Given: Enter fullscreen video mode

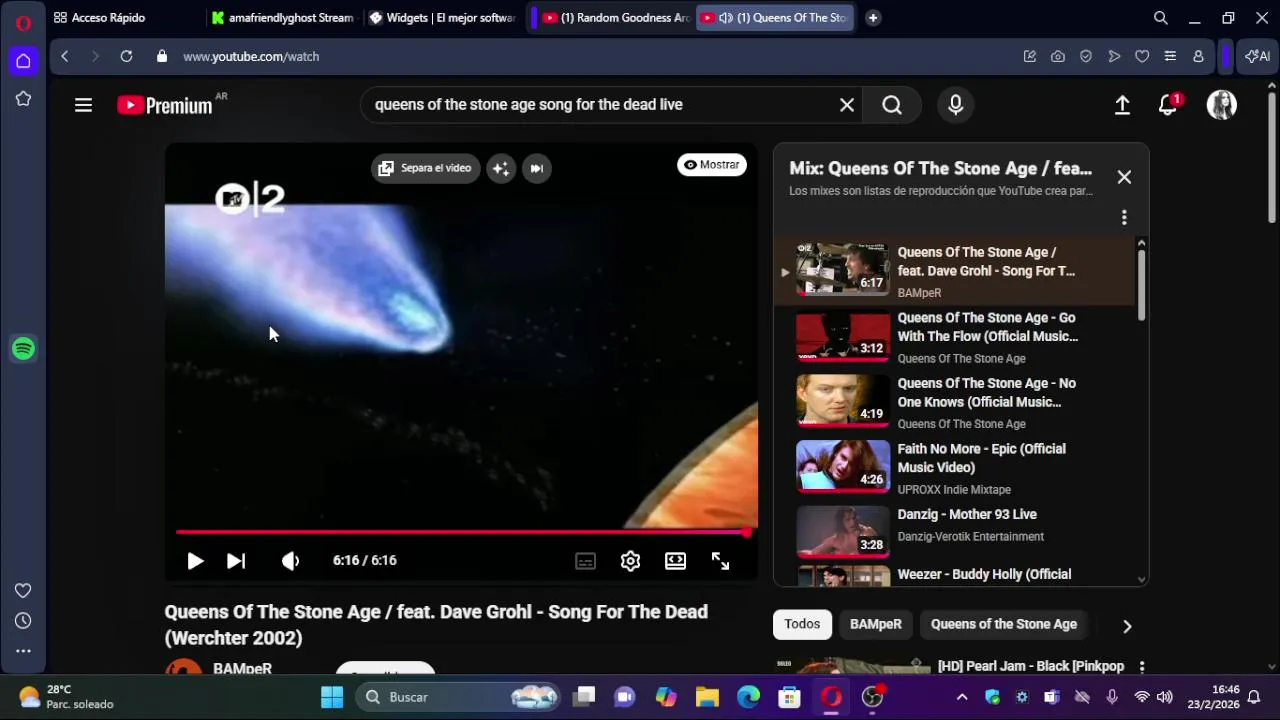Looking at the screenshot, I should pos(721,561).
